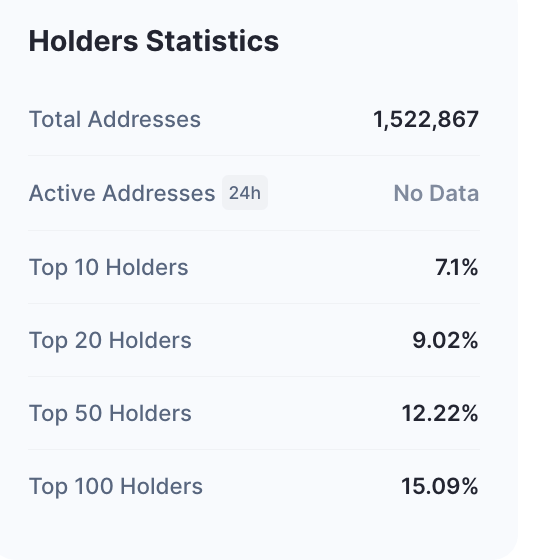Click the No Data value
This screenshot has width=548, height=560.
[436, 193]
